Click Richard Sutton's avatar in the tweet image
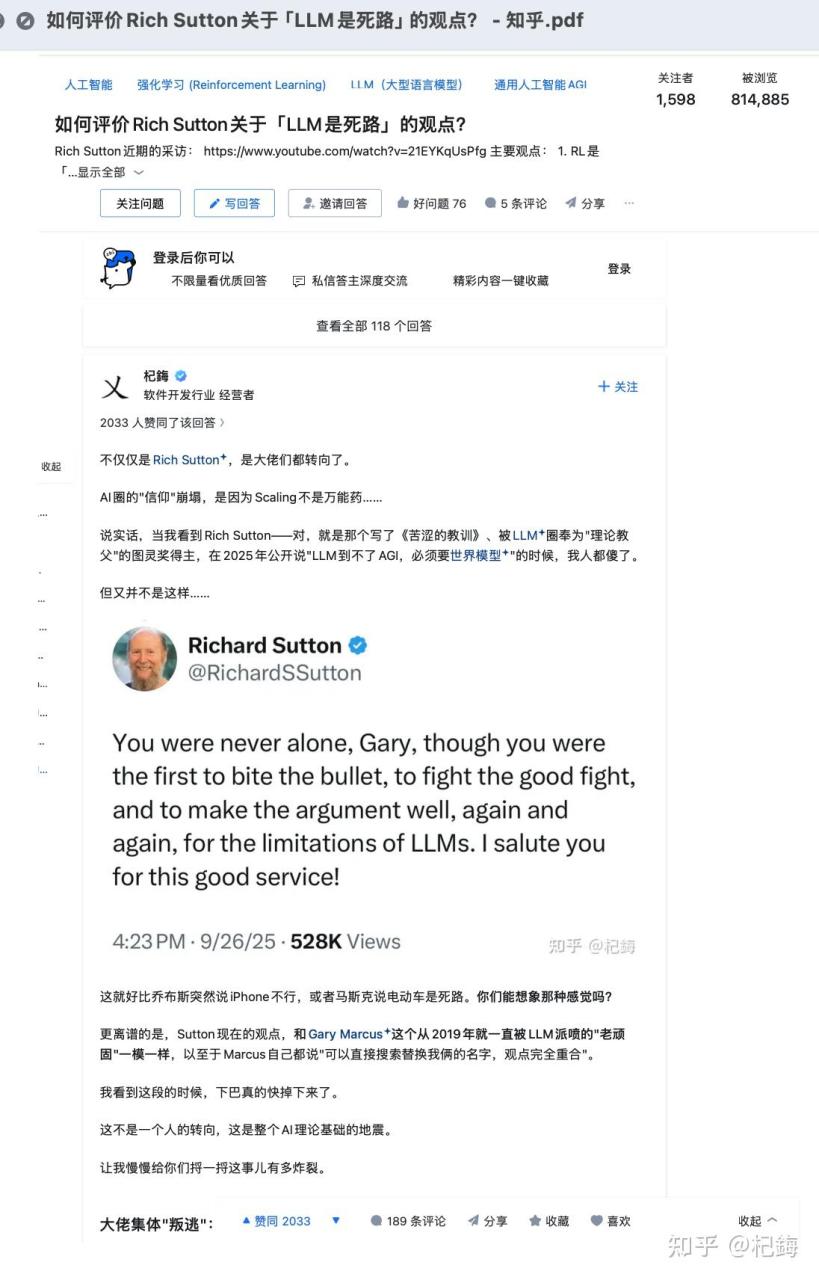The image size is (819, 1280). click(145, 659)
